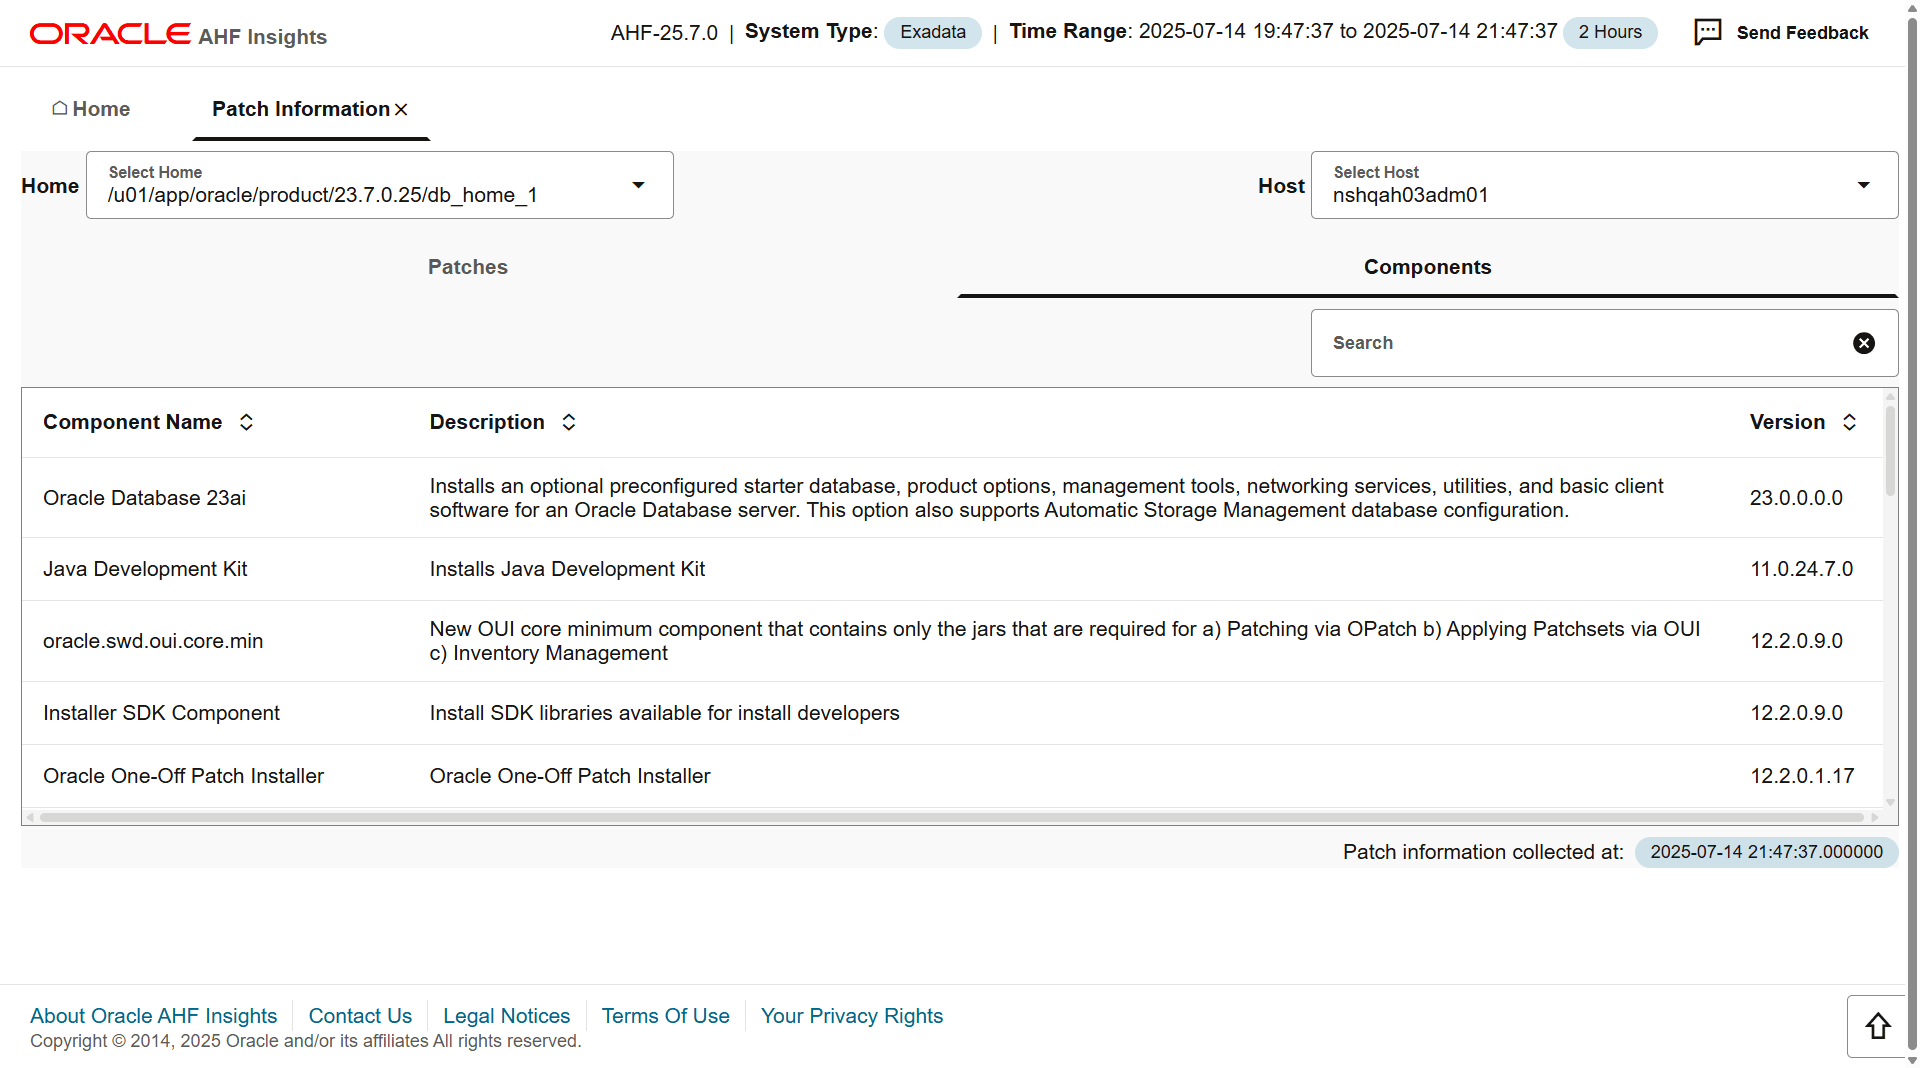Click the Select Home dropdown arrow

(638, 185)
